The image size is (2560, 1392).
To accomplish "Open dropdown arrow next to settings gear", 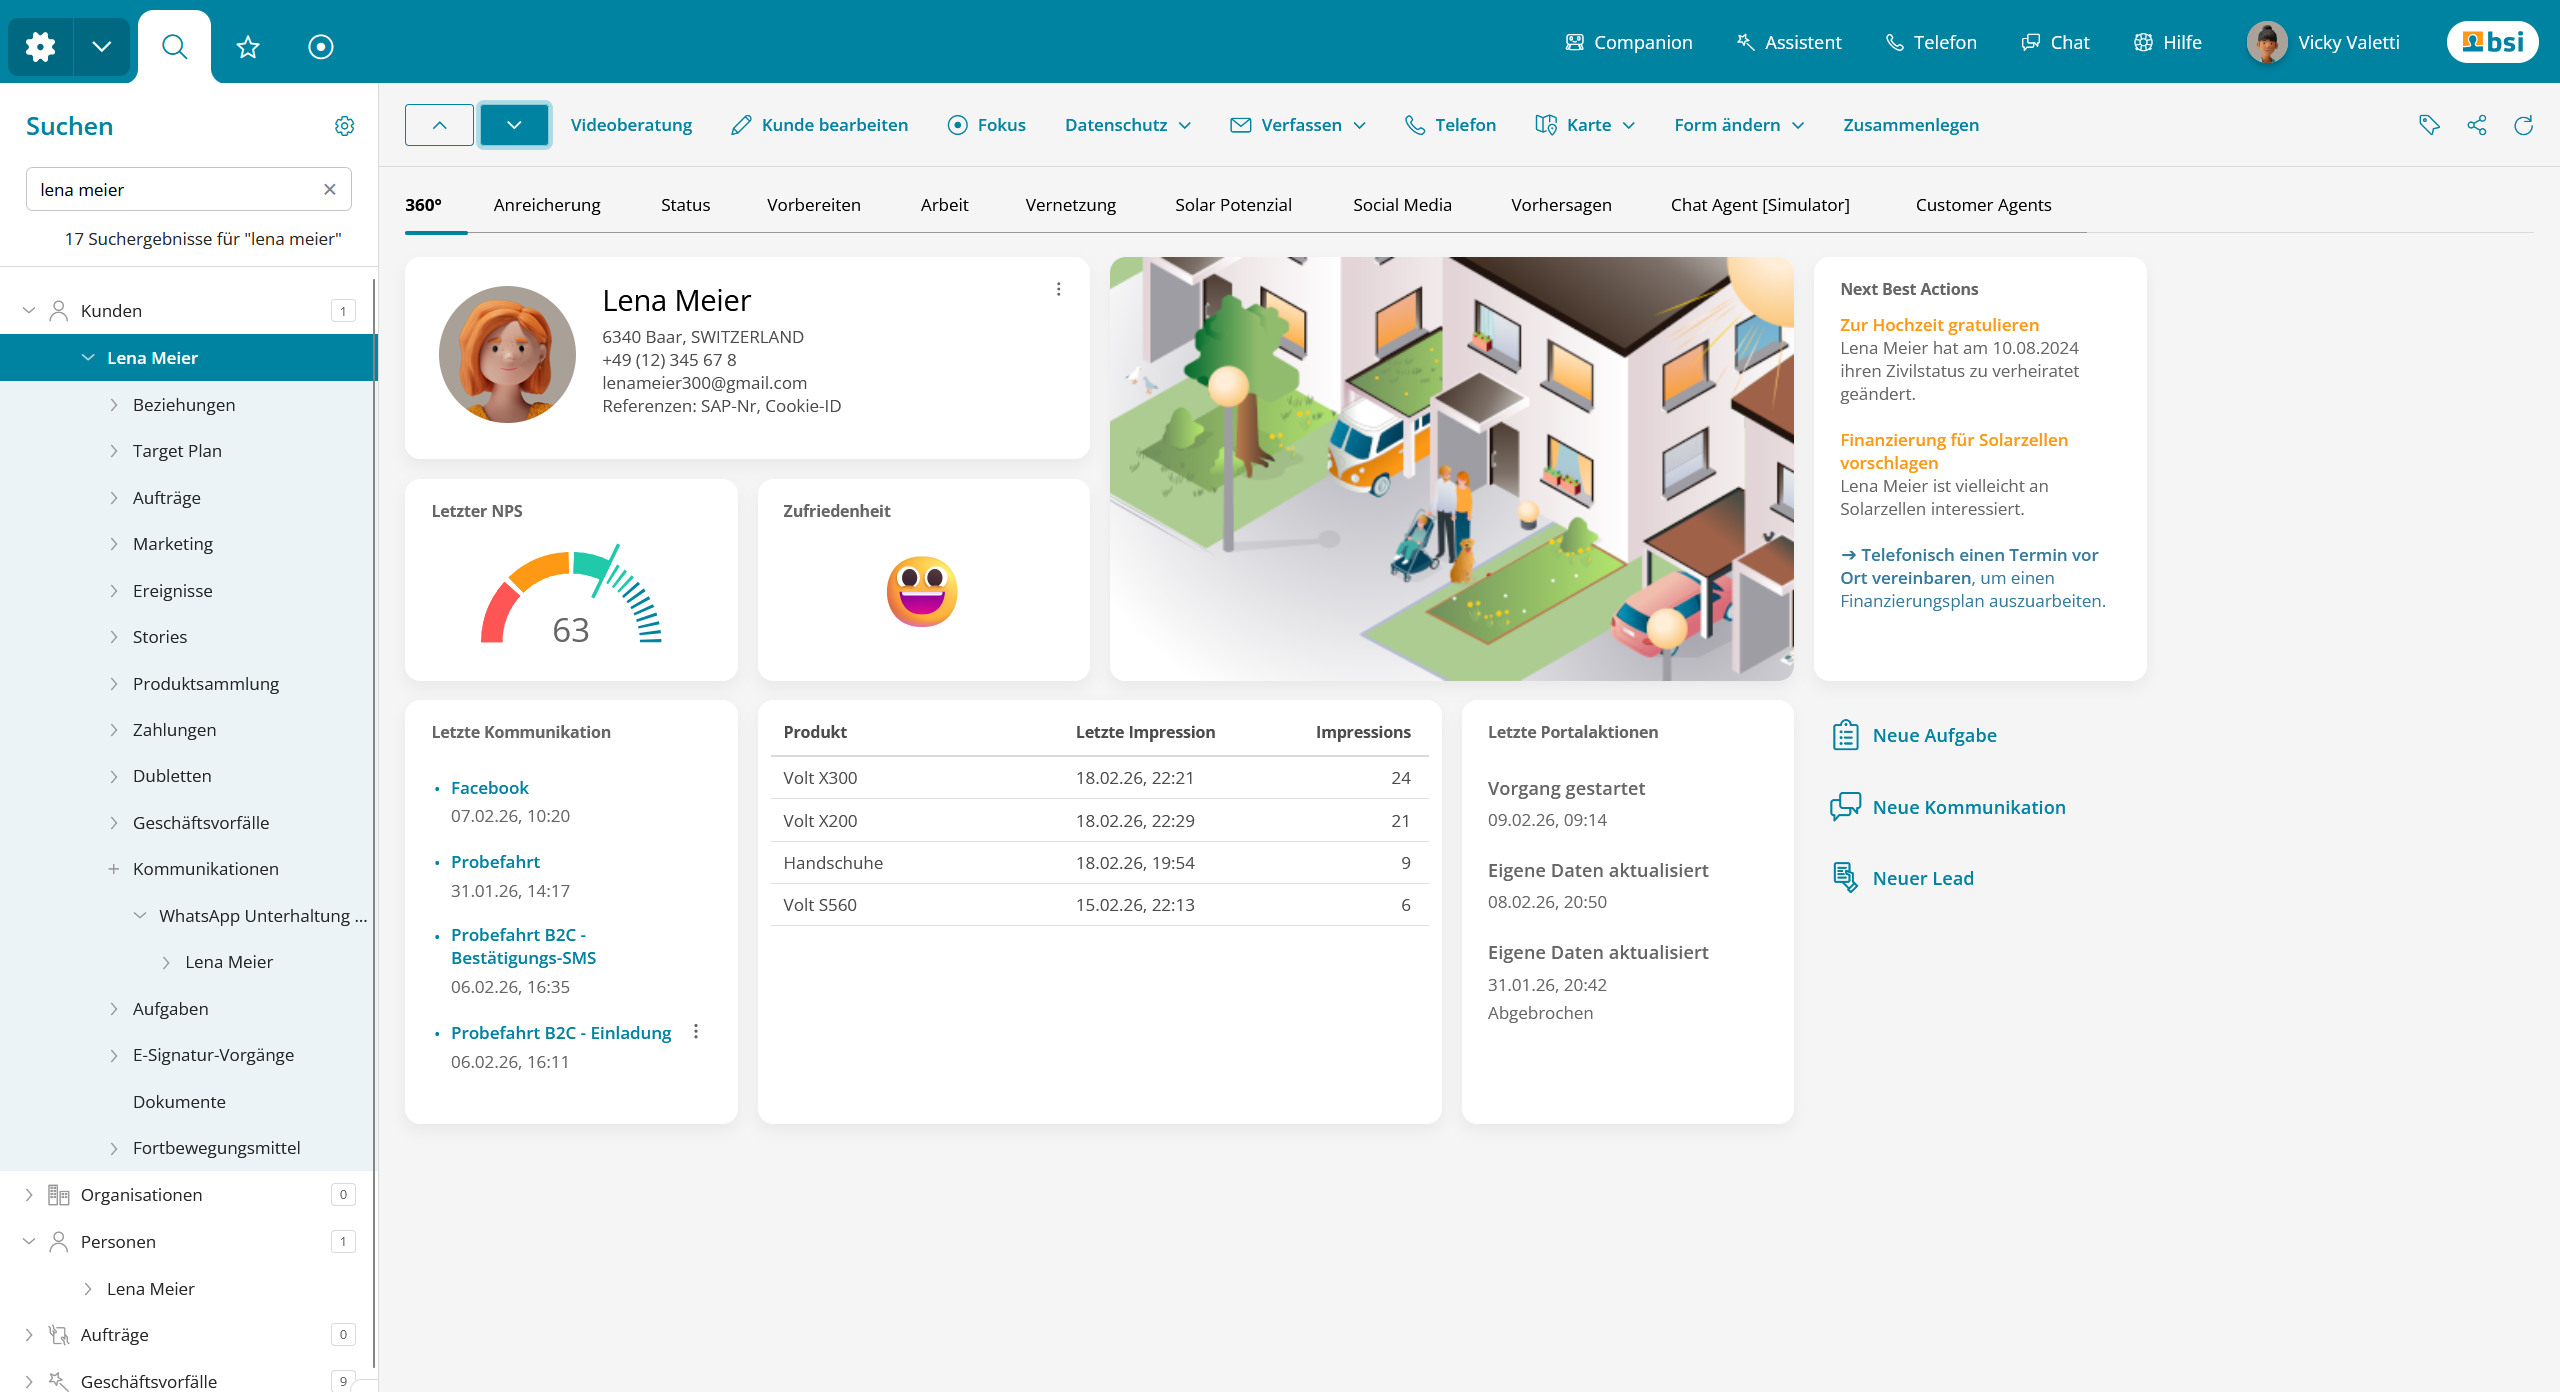I will click(x=101, y=46).
